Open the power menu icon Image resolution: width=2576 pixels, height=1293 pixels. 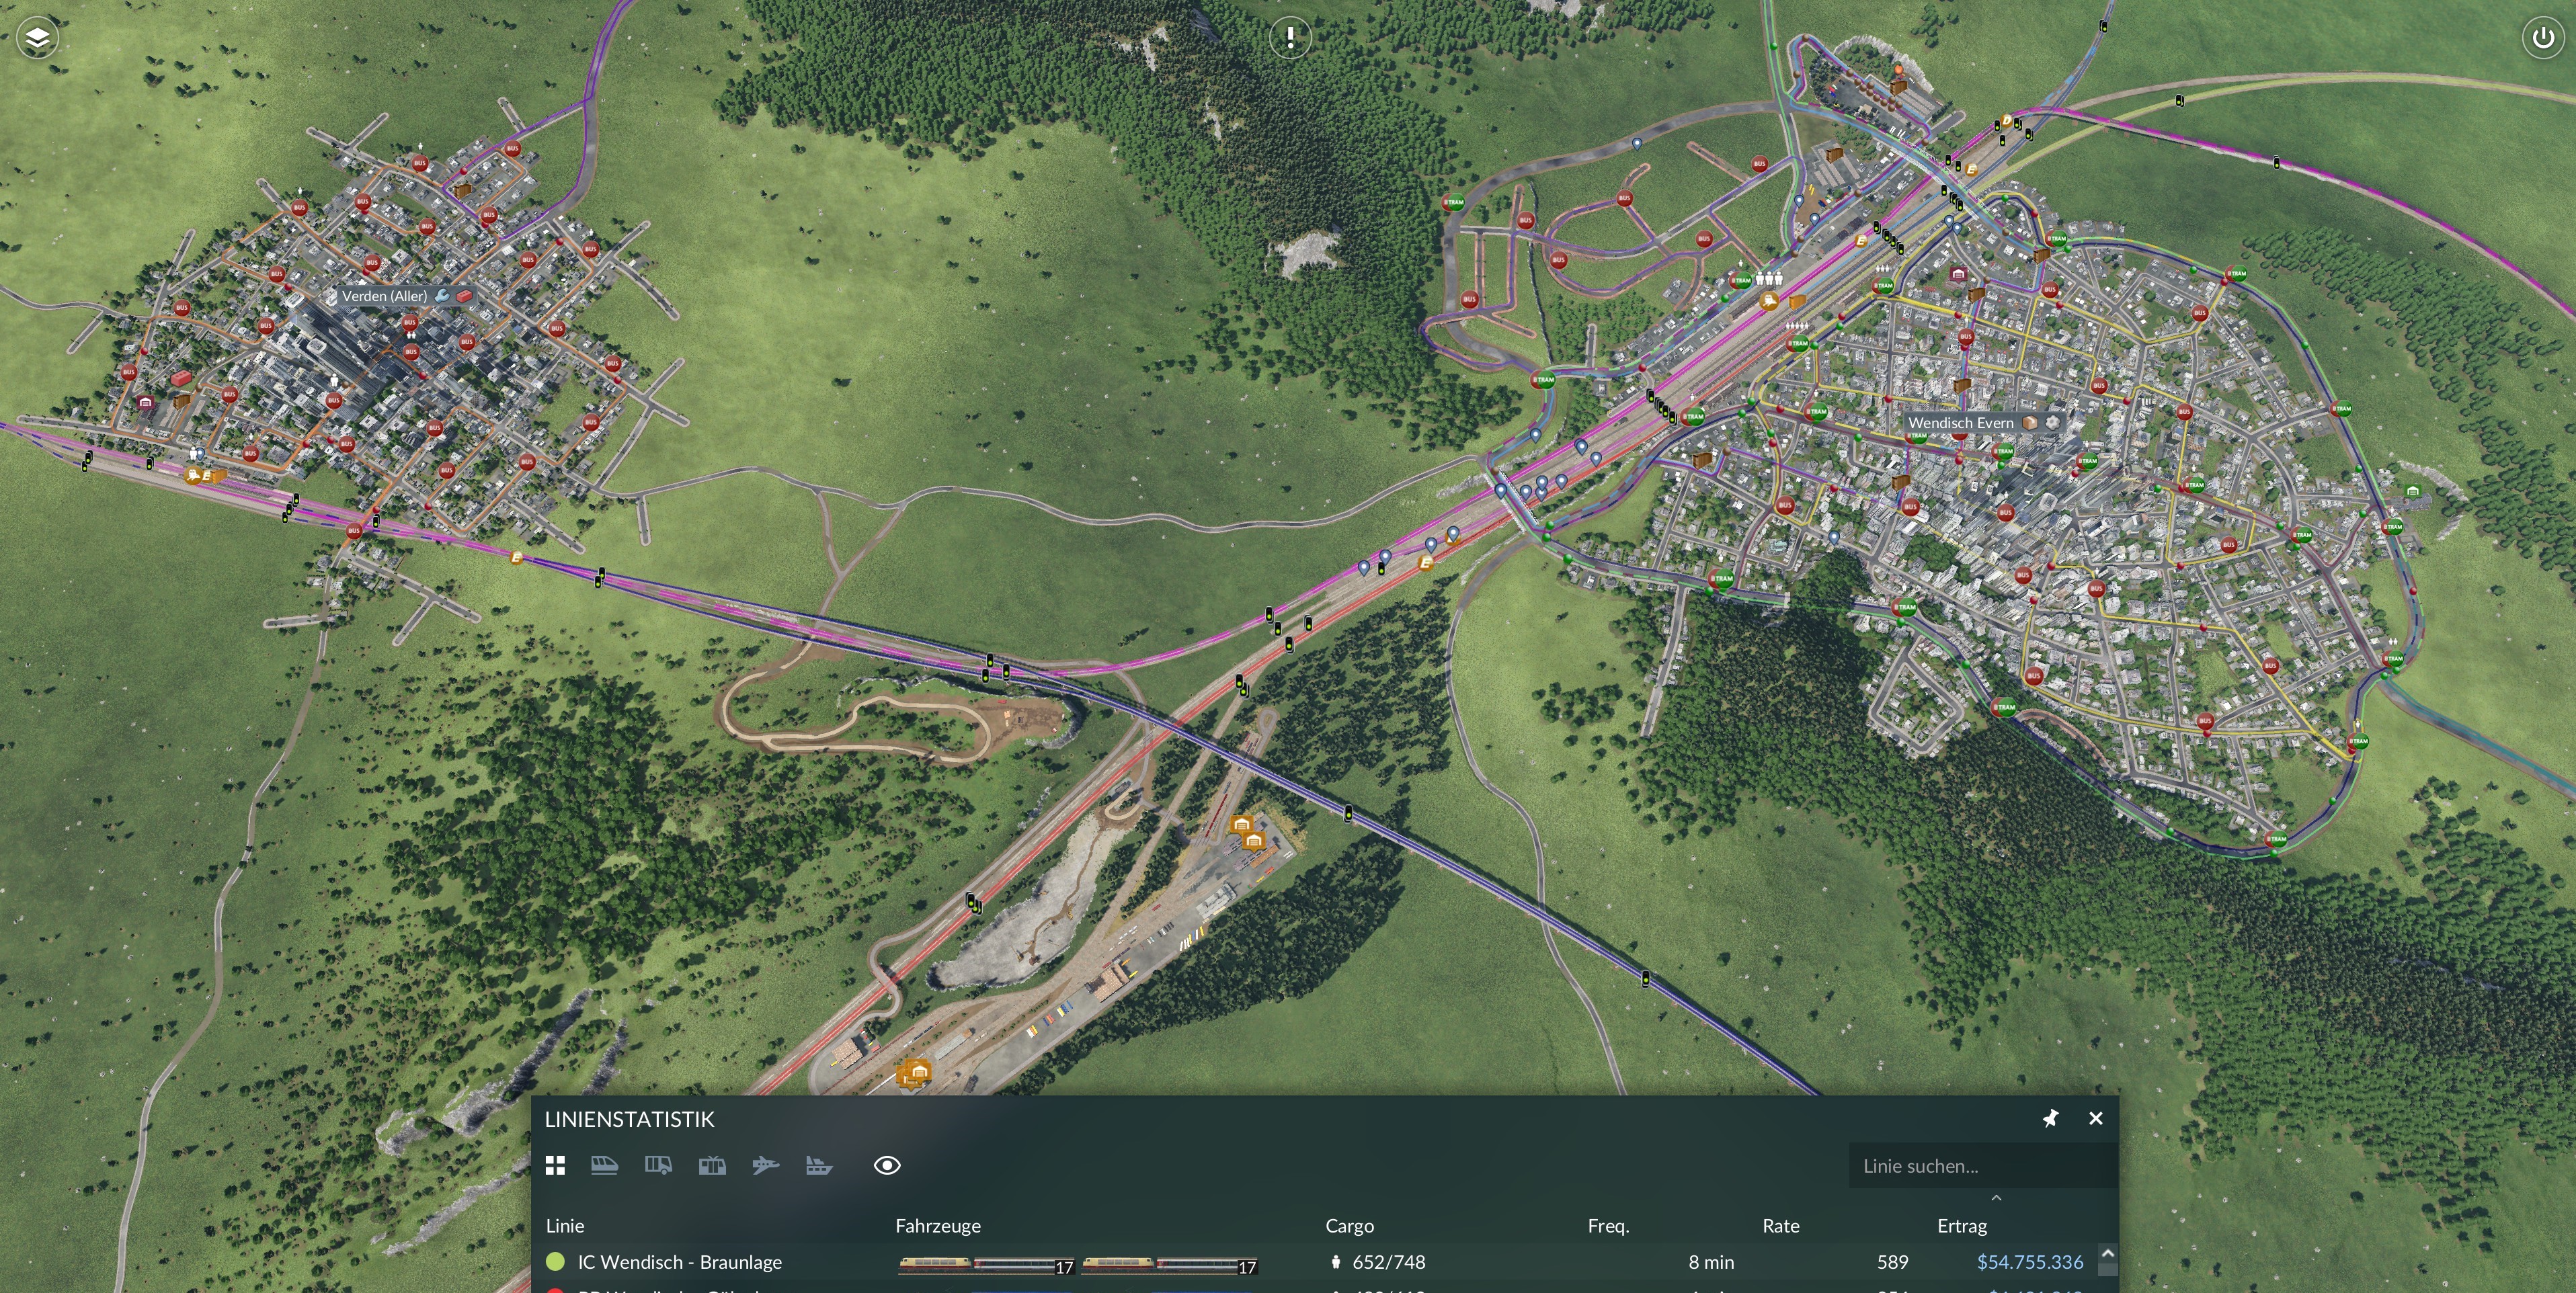pyautogui.click(x=2543, y=38)
